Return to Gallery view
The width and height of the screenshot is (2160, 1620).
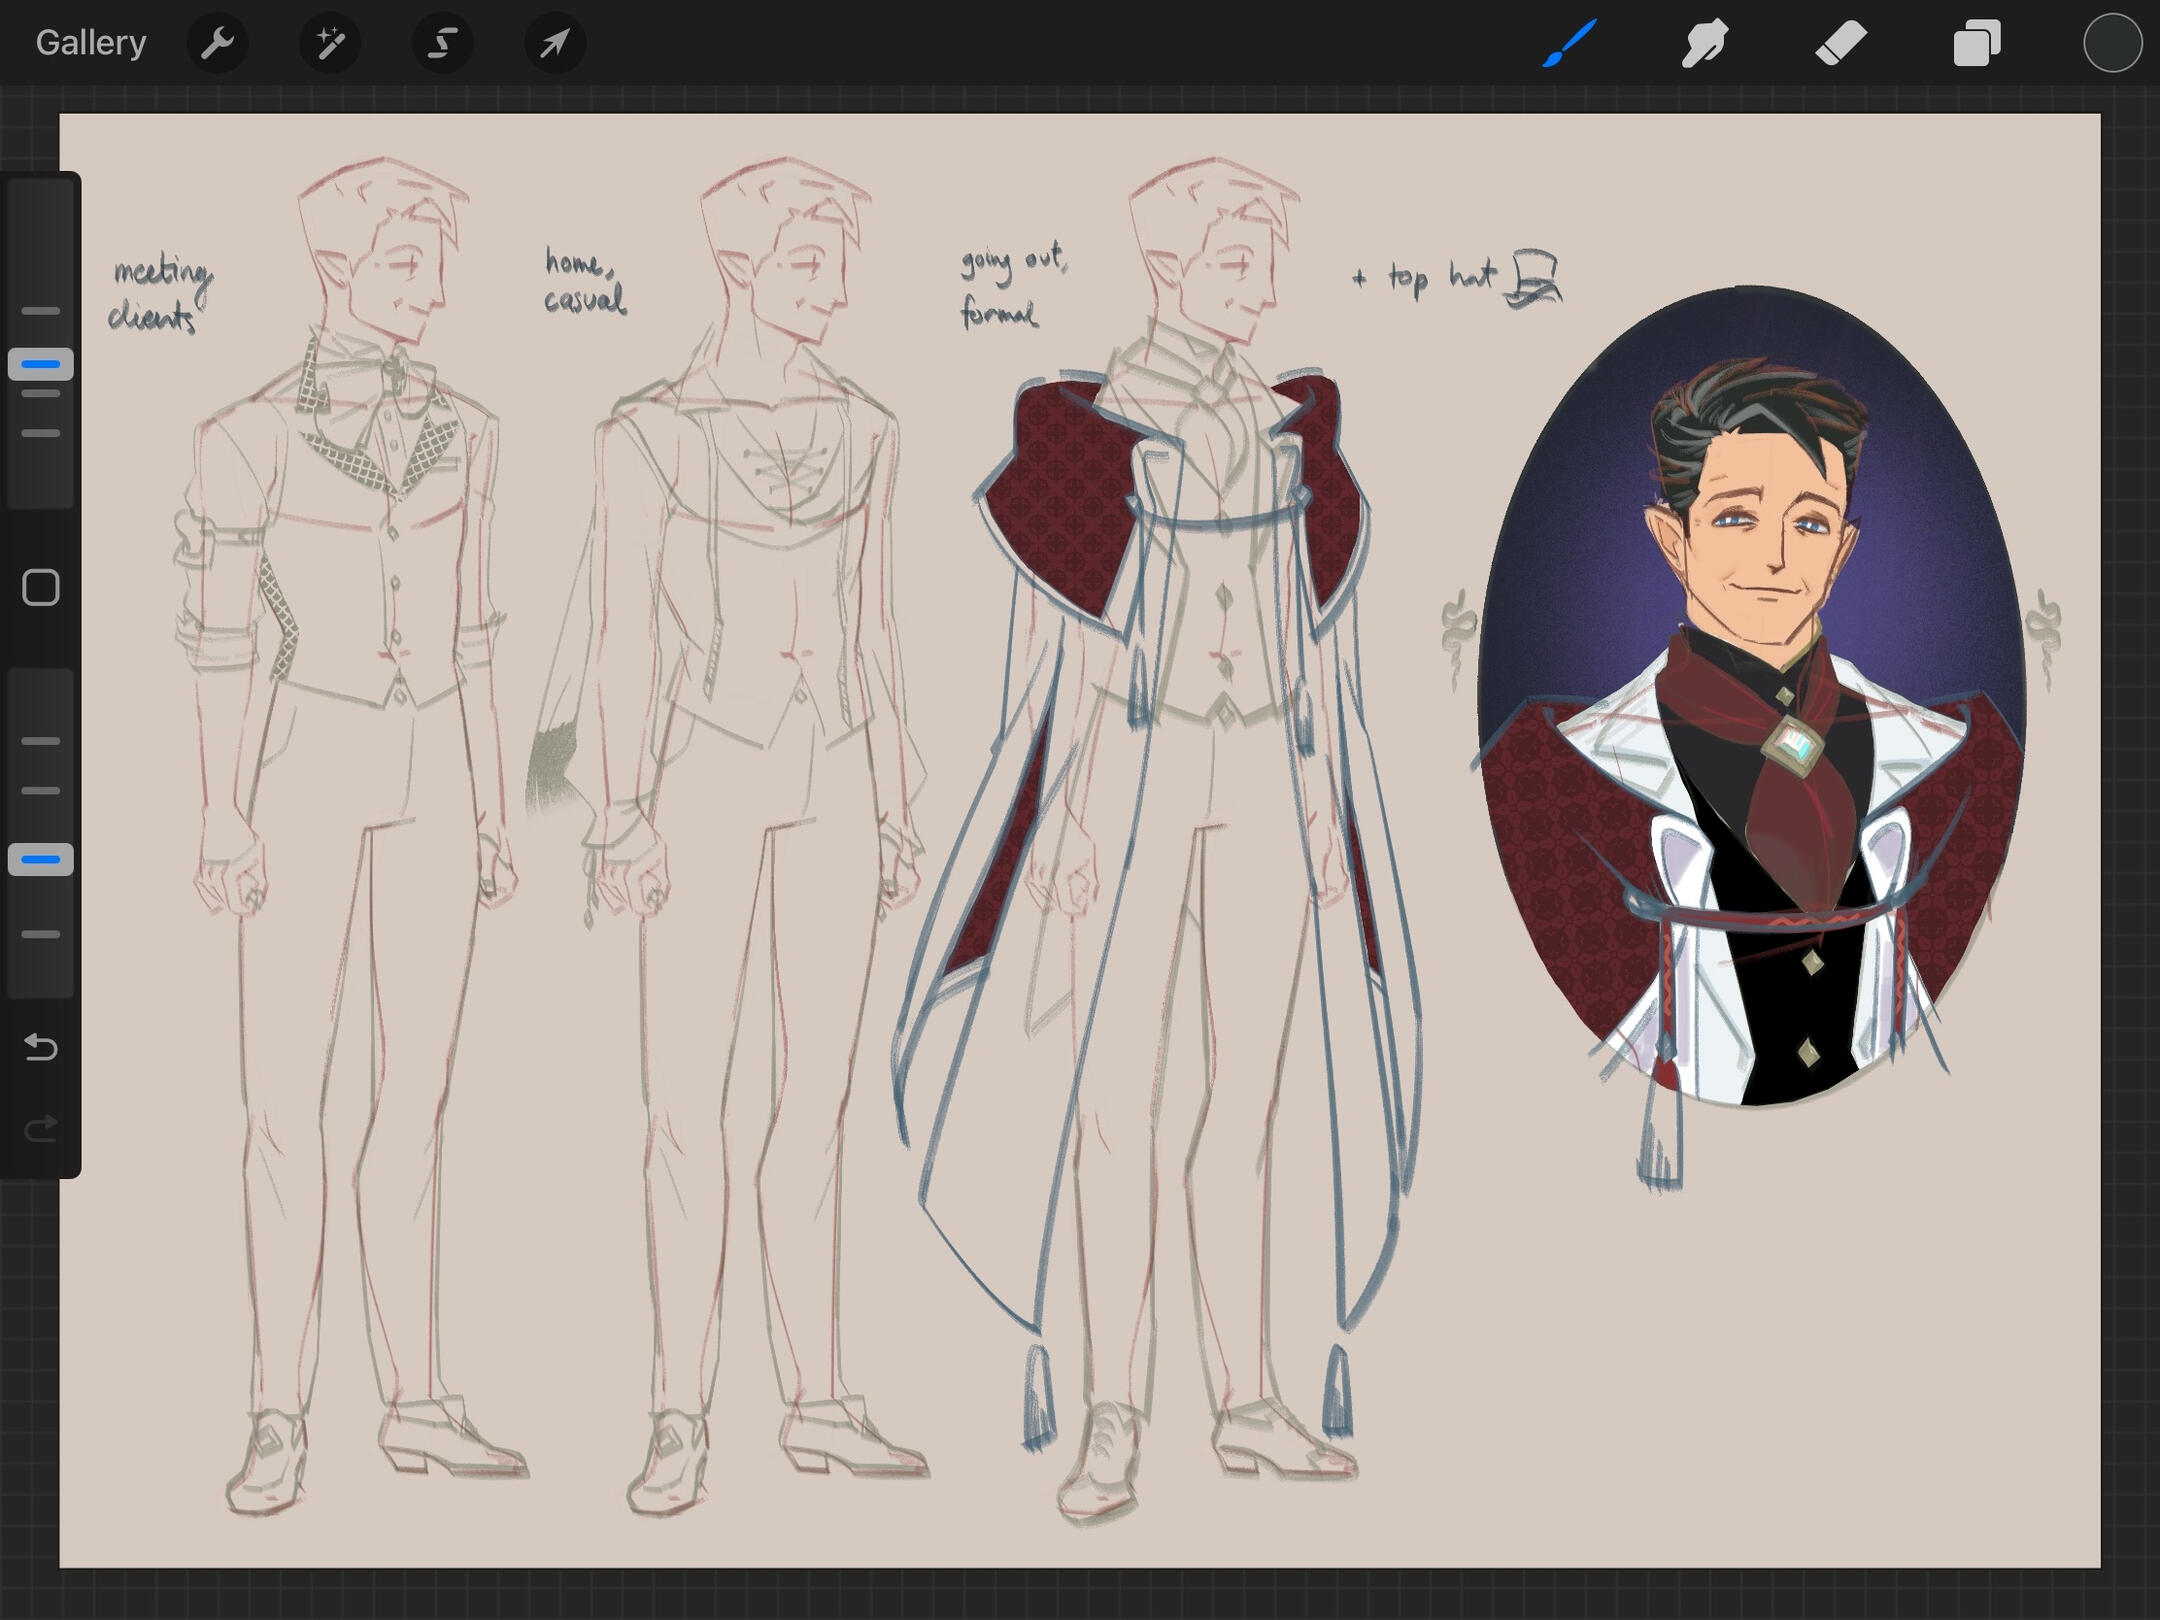[91, 43]
